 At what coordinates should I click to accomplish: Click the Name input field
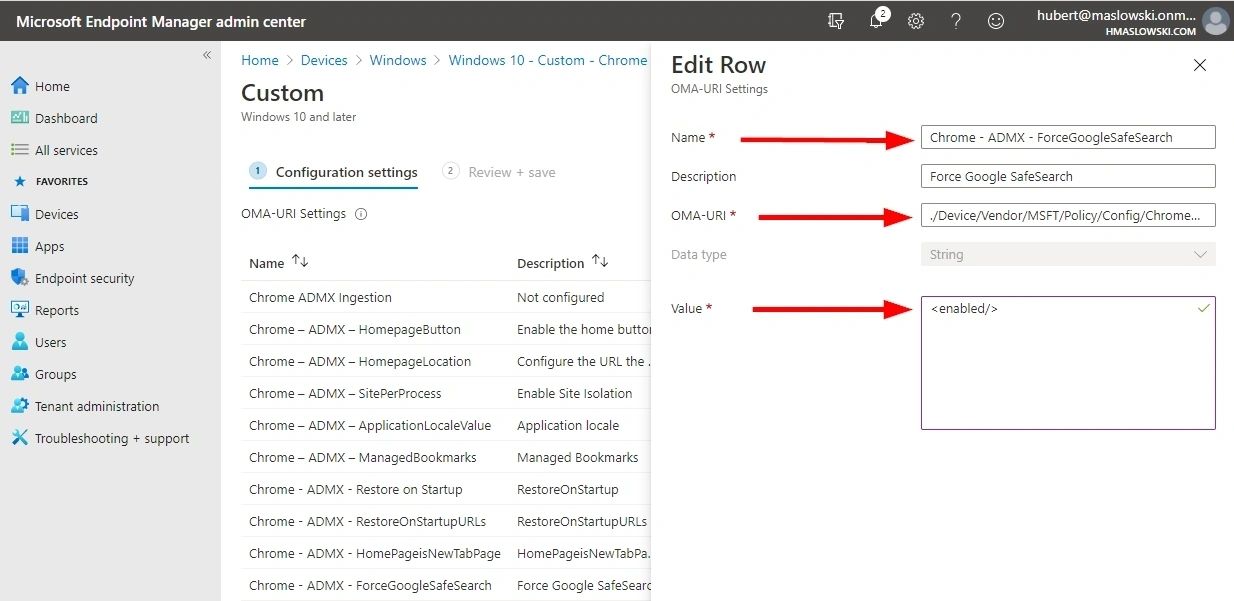tap(1068, 137)
